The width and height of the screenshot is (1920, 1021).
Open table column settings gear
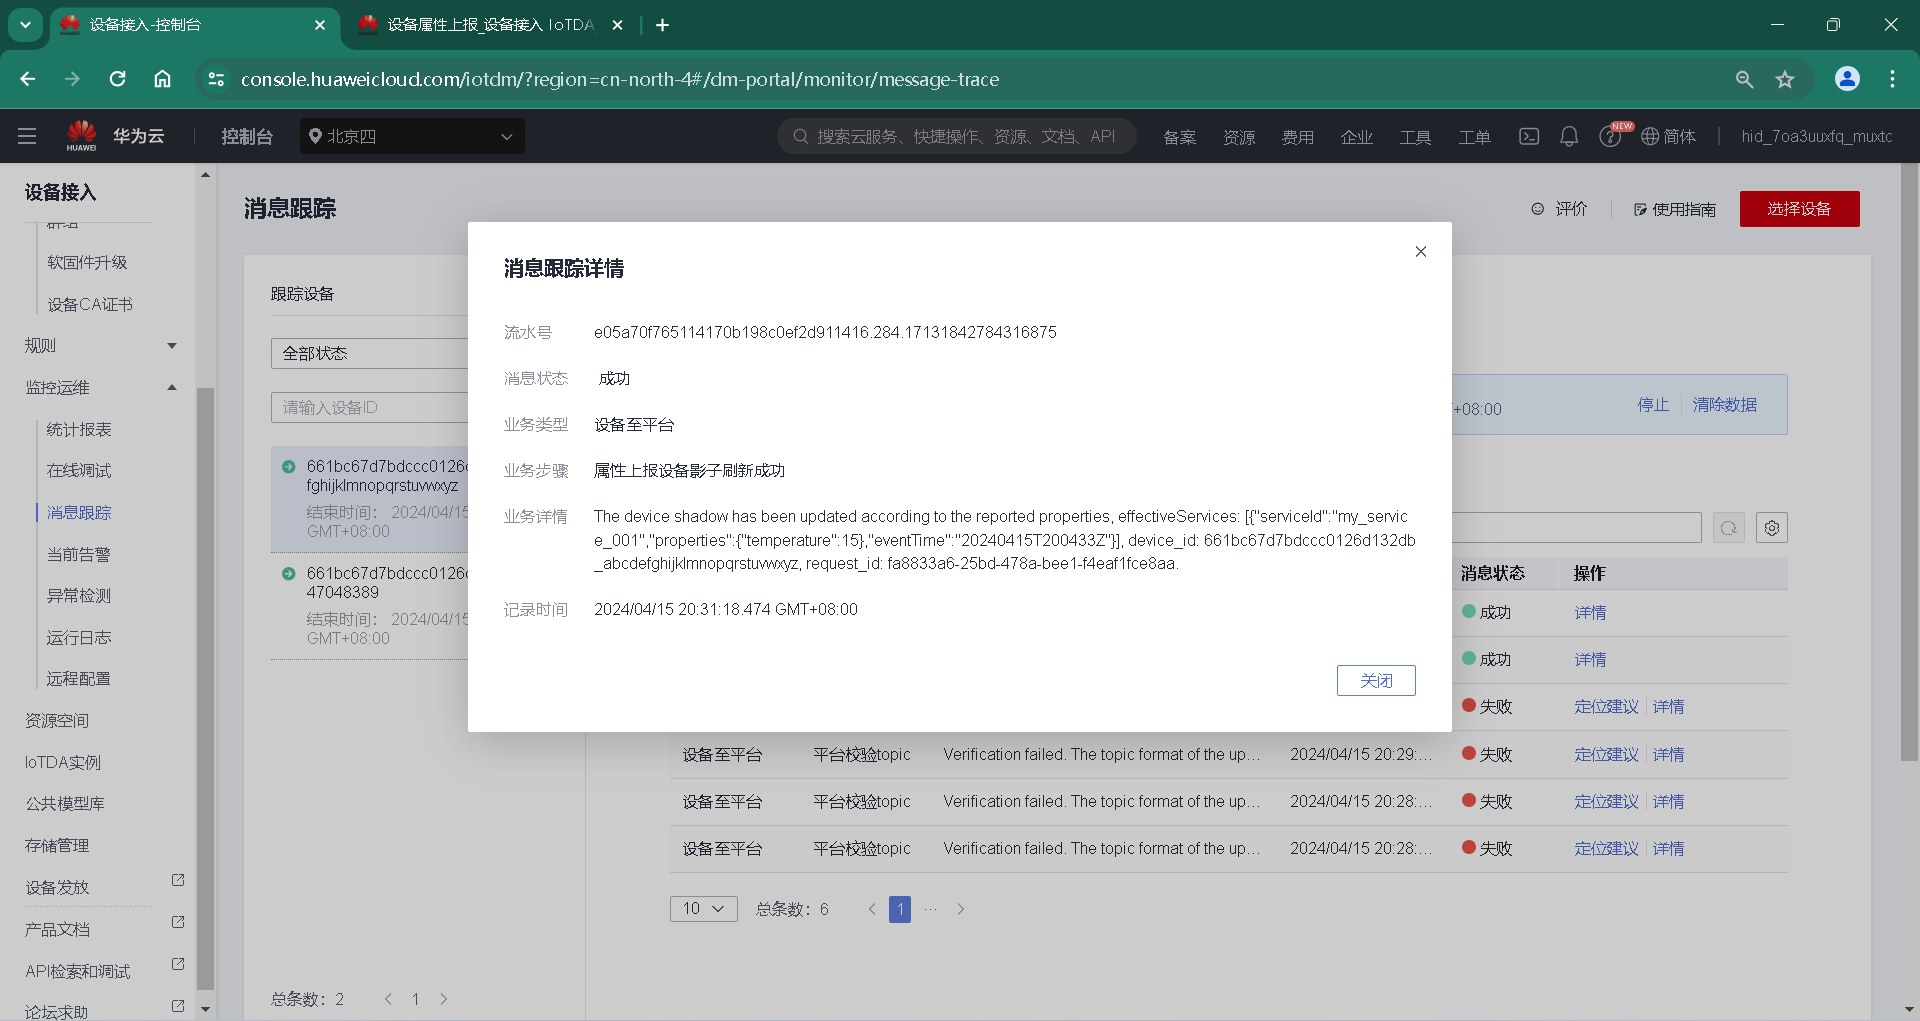[1772, 527]
